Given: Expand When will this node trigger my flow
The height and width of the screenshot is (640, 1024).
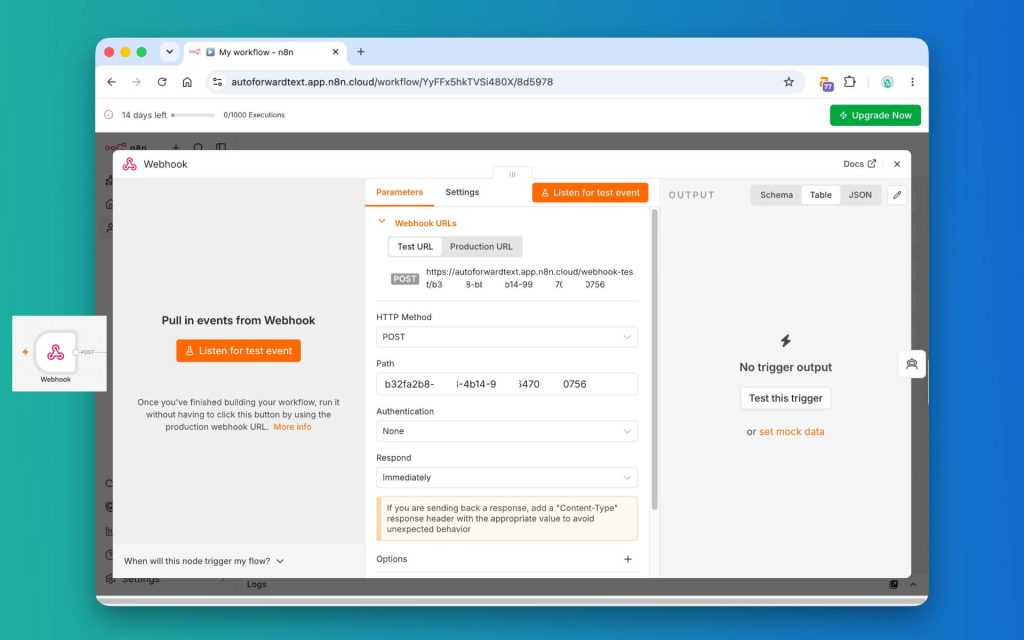Looking at the screenshot, I should [204, 561].
